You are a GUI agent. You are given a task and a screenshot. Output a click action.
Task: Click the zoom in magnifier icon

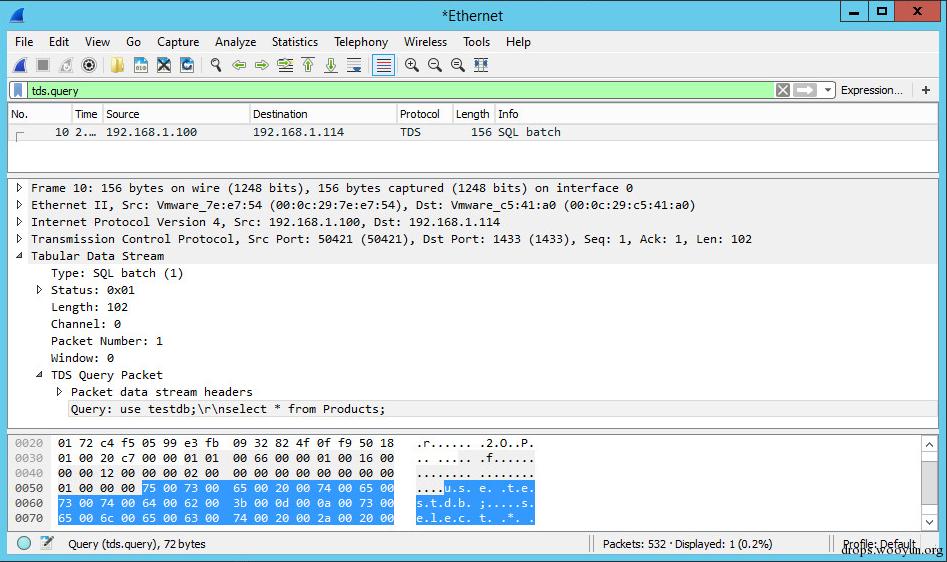pos(412,65)
